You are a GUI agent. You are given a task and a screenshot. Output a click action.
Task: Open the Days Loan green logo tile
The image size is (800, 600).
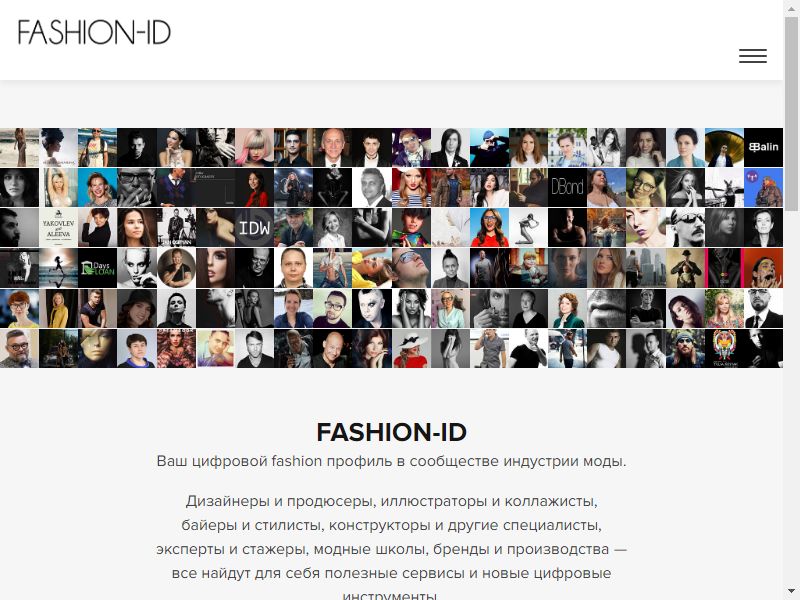pyautogui.click(x=97, y=268)
